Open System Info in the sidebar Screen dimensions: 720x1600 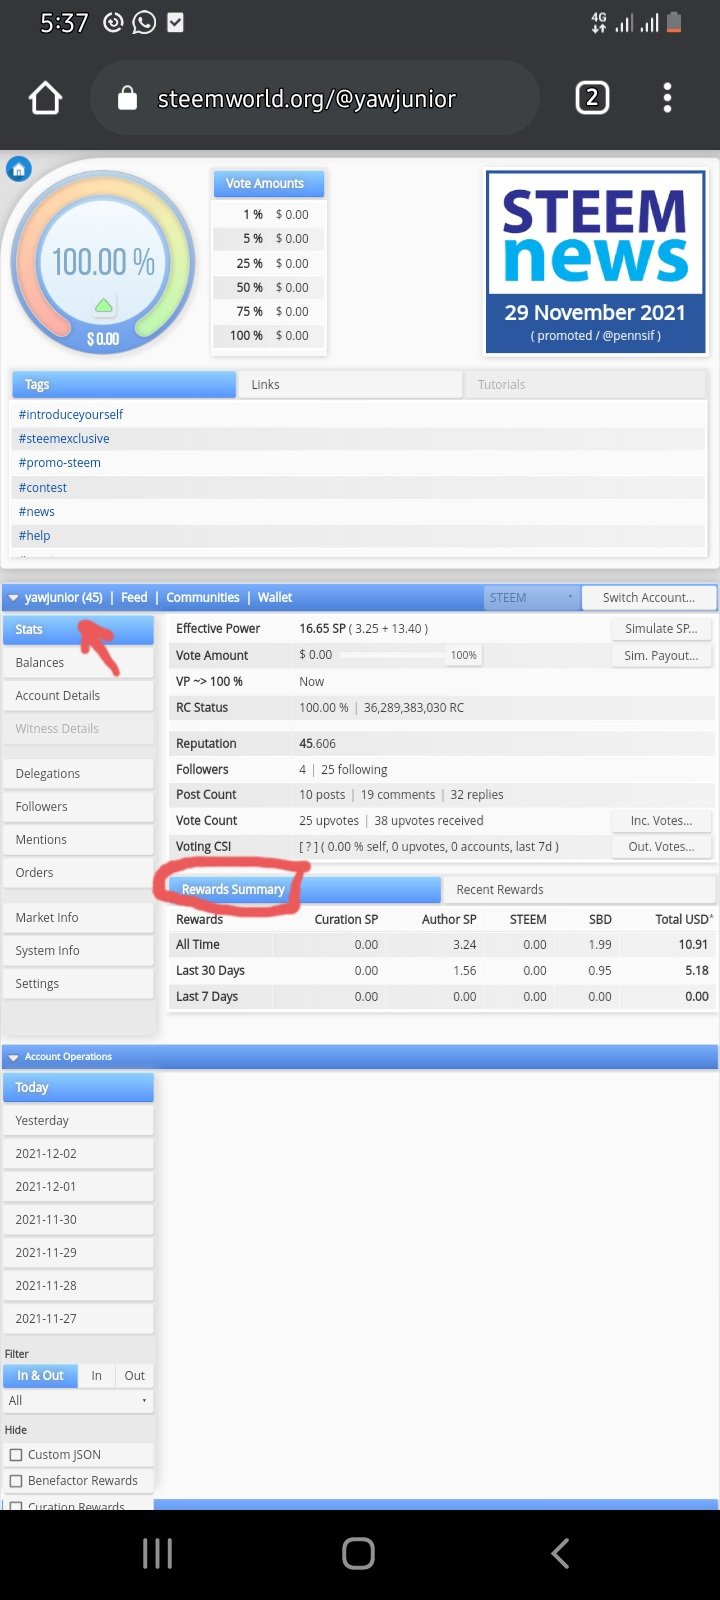coord(78,950)
